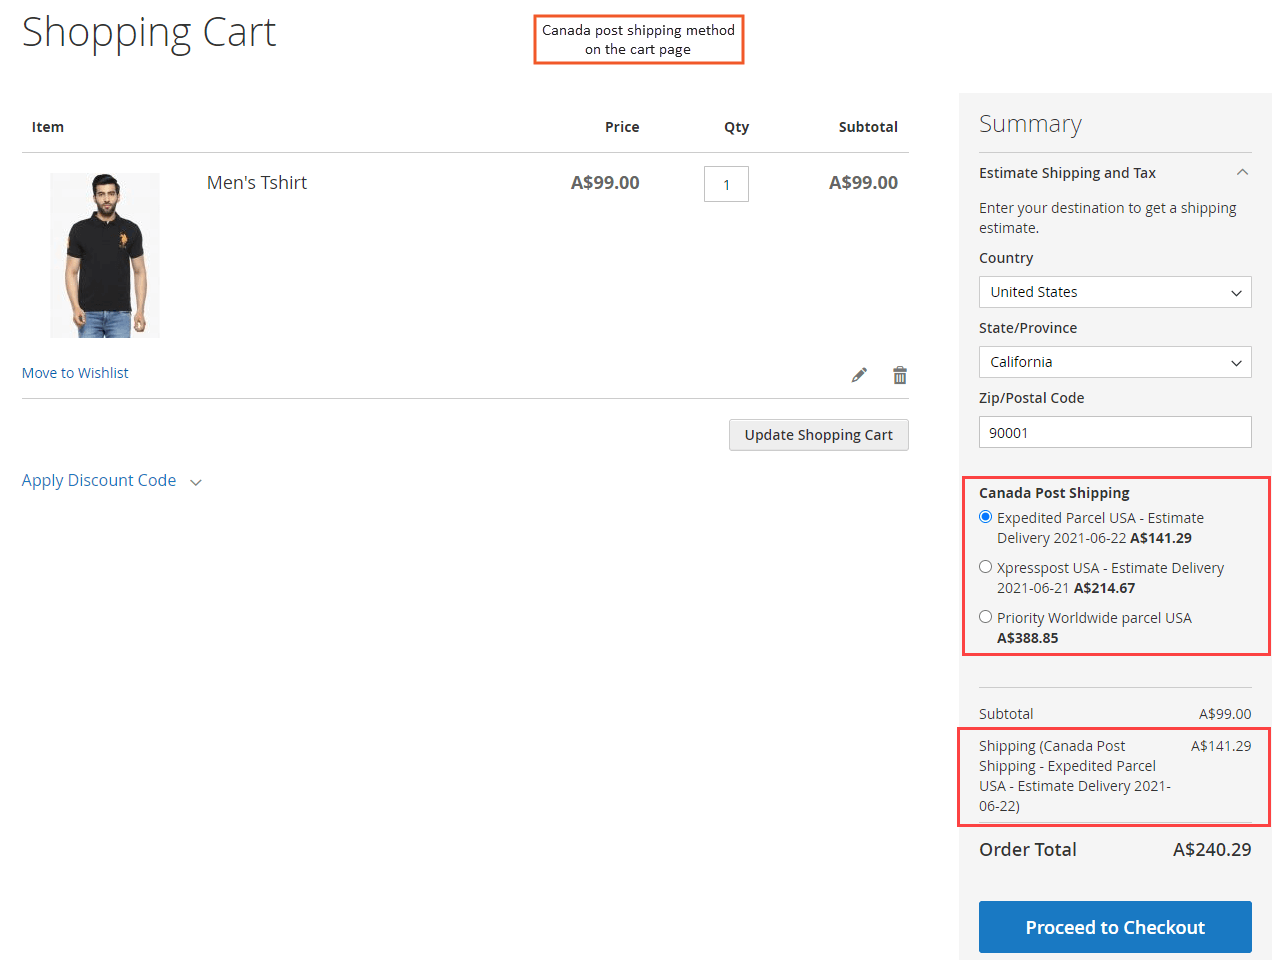This screenshot has width=1280, height=960.
Task: Click the Order Total amount A$240.29
Action: pyautogui.click(x=1212, y=850)
